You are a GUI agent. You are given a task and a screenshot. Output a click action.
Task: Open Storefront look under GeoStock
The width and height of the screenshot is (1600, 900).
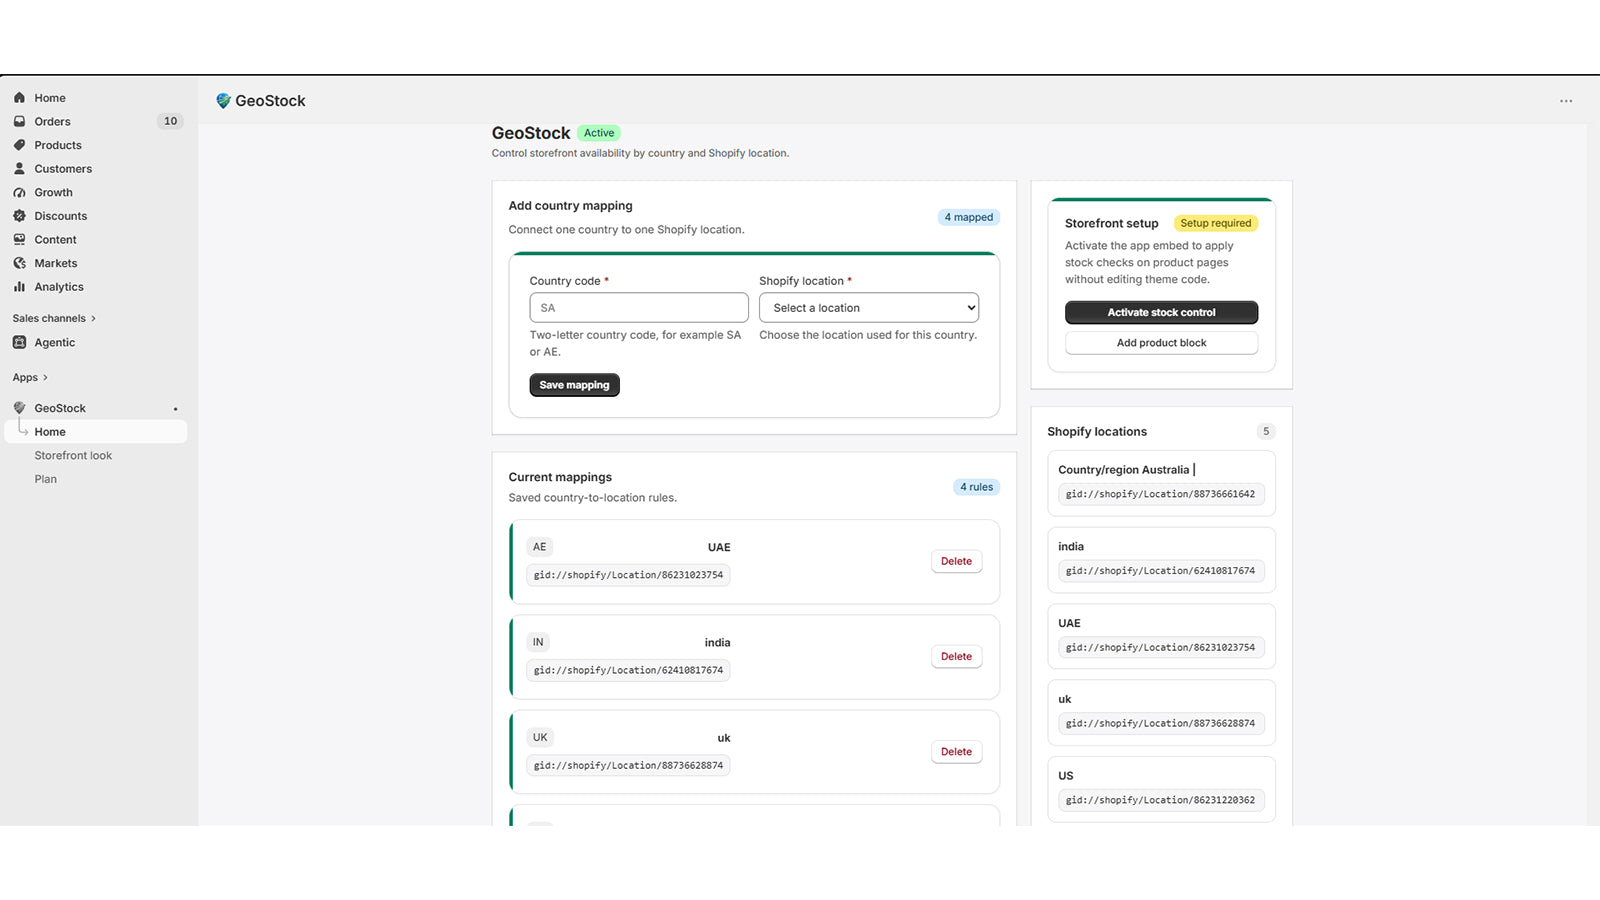(x=73, y=455)
